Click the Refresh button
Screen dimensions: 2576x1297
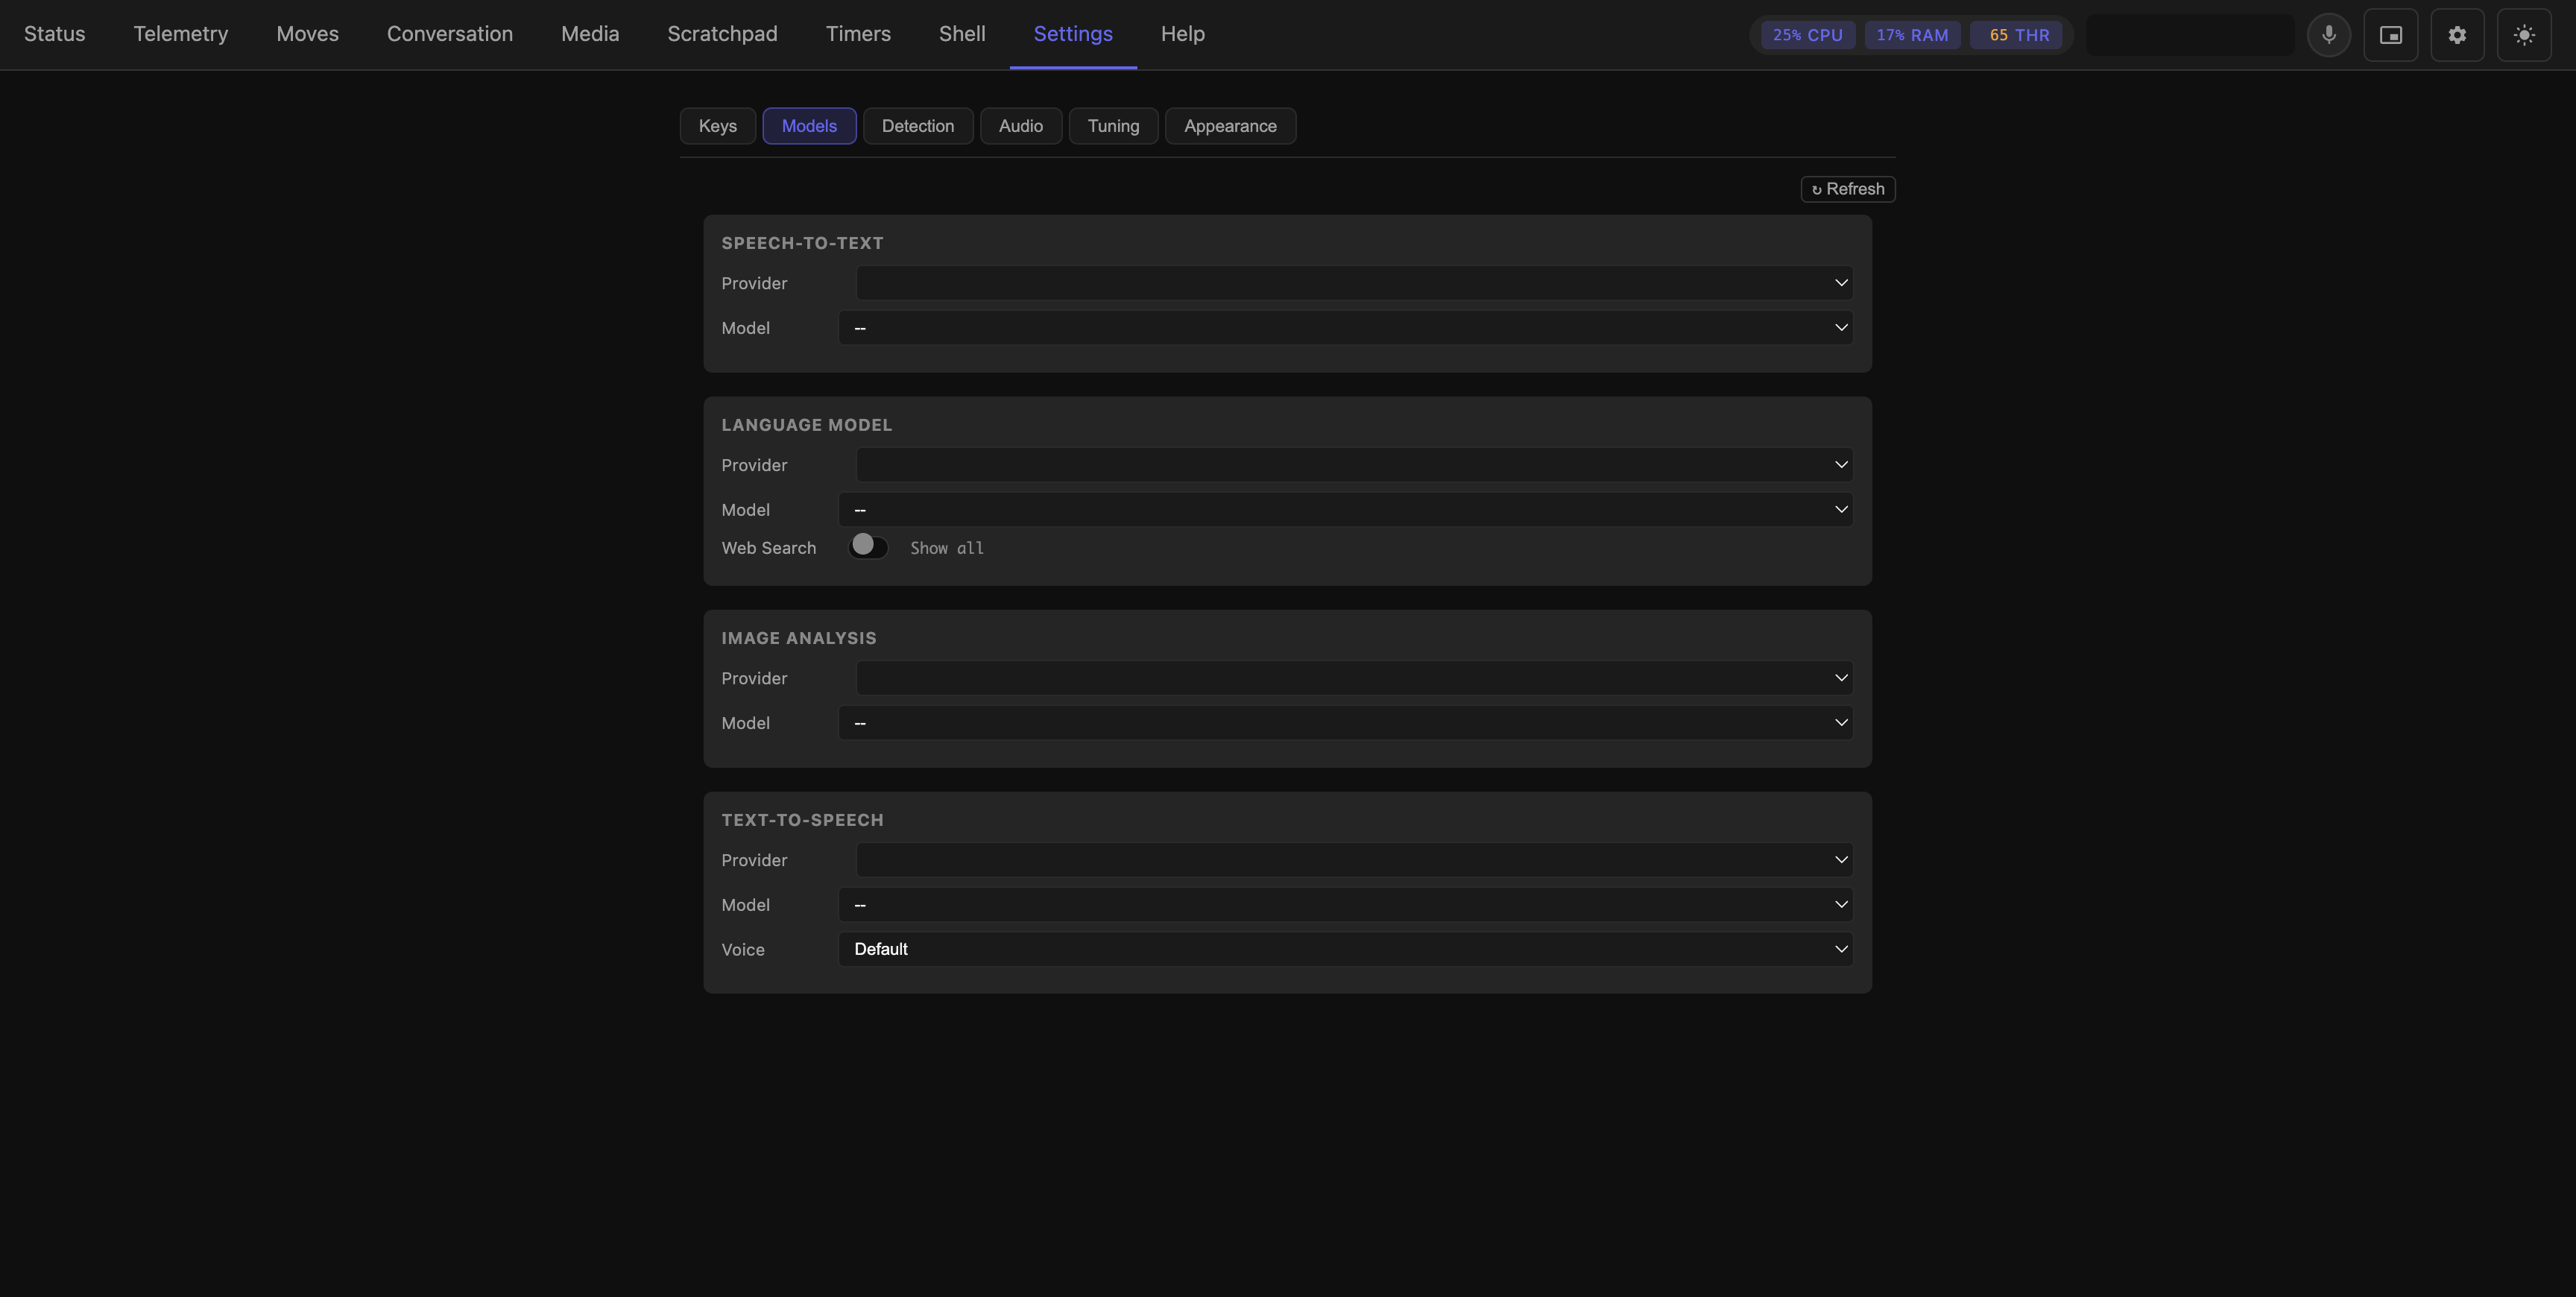(1848, 189)
